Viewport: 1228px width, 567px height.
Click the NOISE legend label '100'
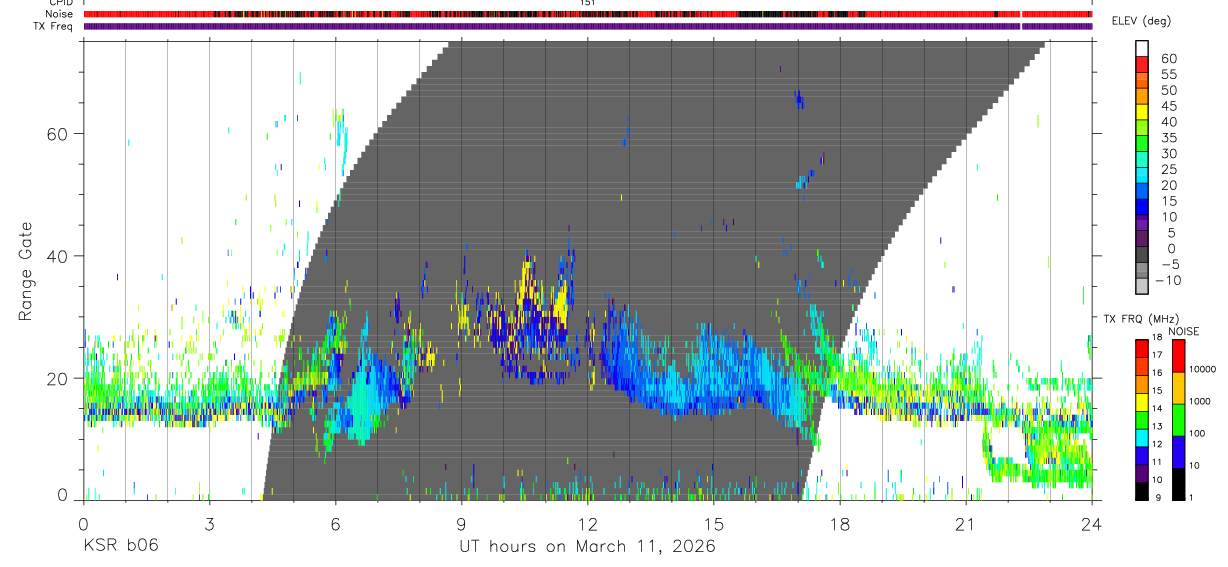[1197, 433]
